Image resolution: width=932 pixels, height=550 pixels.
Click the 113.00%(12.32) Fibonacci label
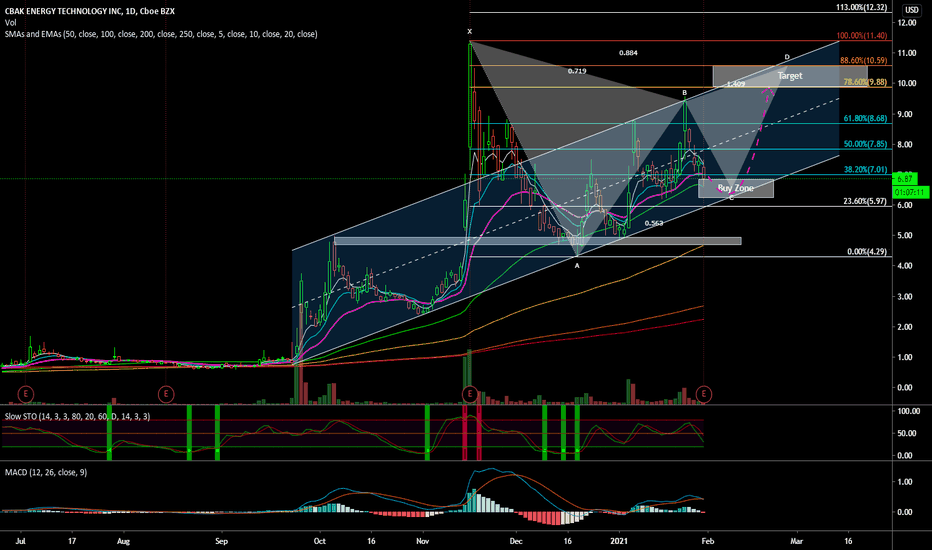coord(861,8)
